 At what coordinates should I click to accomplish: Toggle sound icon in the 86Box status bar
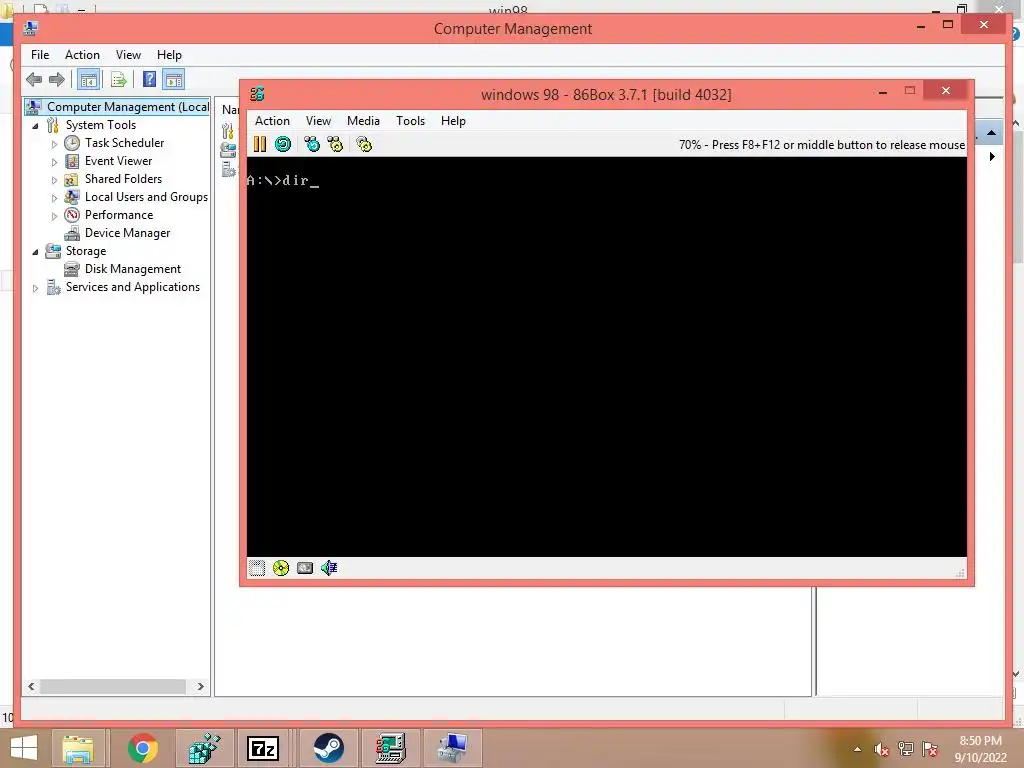(329, 568)
